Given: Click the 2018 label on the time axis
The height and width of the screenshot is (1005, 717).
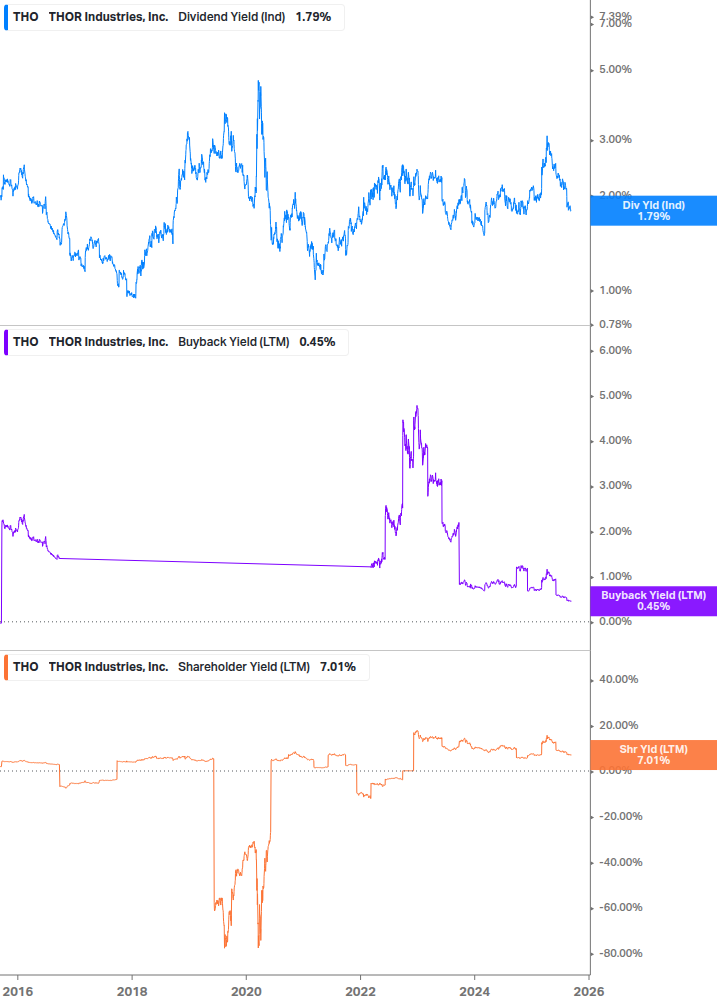Looking at the screenshot, I should click(131, 991).
